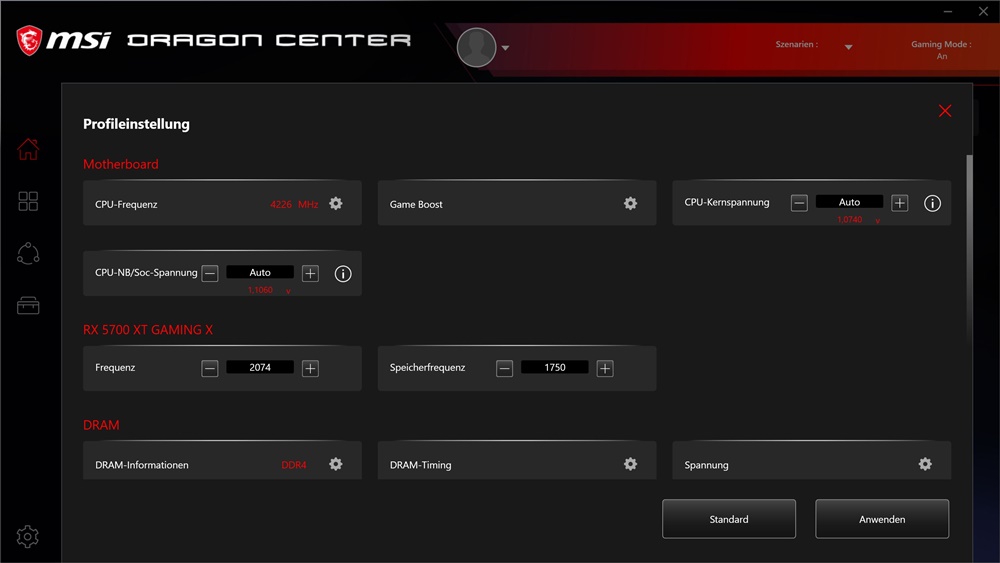
Task: Open the Home page from sidebar
Action: pos(28,150)
